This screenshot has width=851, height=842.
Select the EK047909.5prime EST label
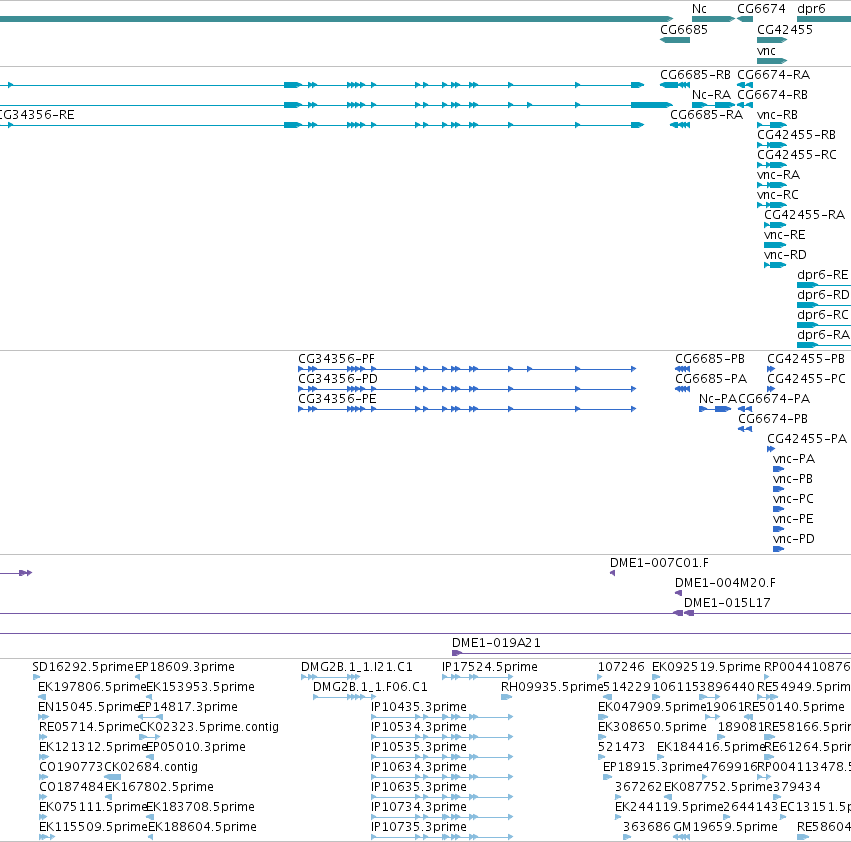click(x=652, y=707)
